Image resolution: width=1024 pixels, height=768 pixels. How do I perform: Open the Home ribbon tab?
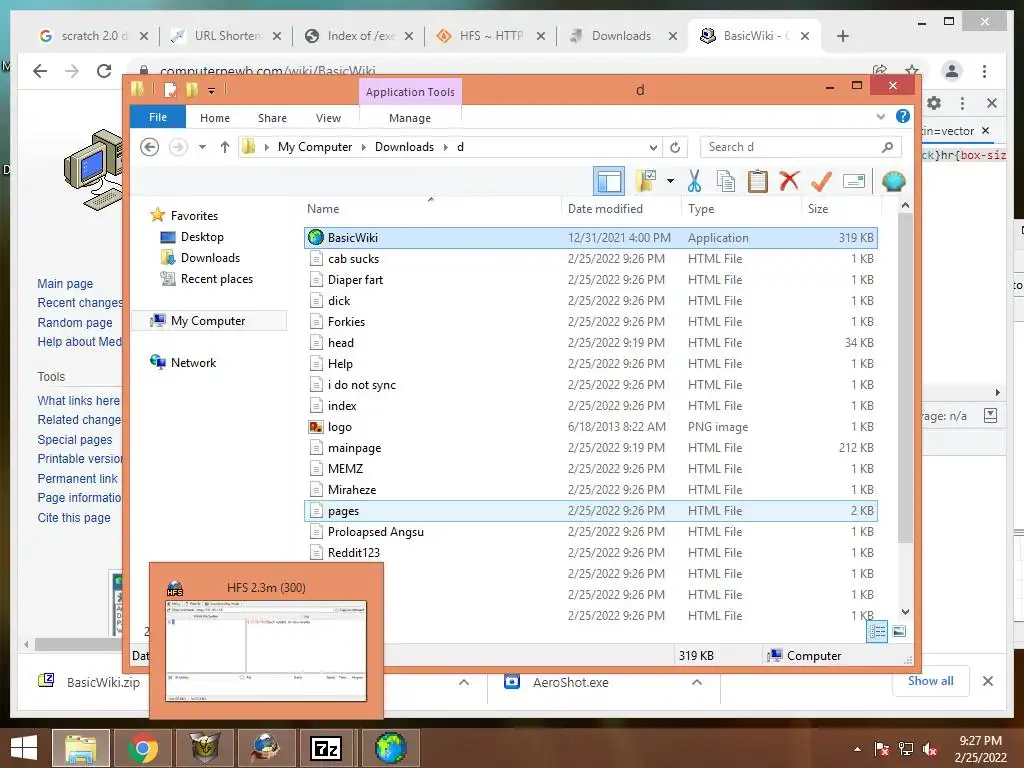click(215, 118)
